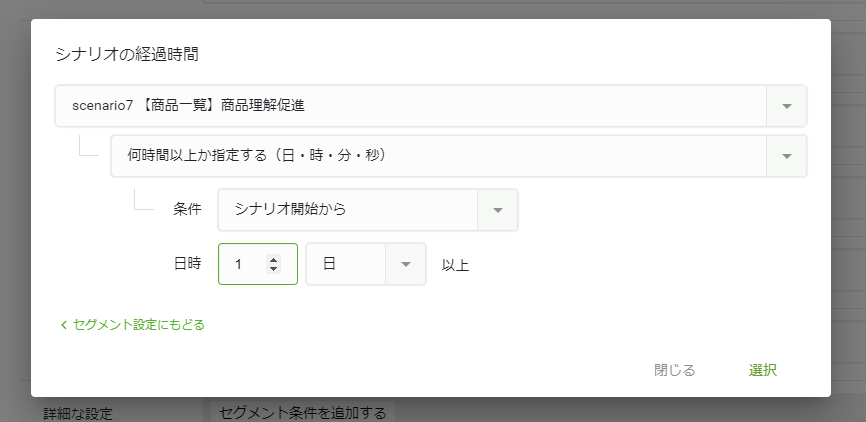Open the scenario7 商品理解促進 dropdown

[x=431, y=106]
